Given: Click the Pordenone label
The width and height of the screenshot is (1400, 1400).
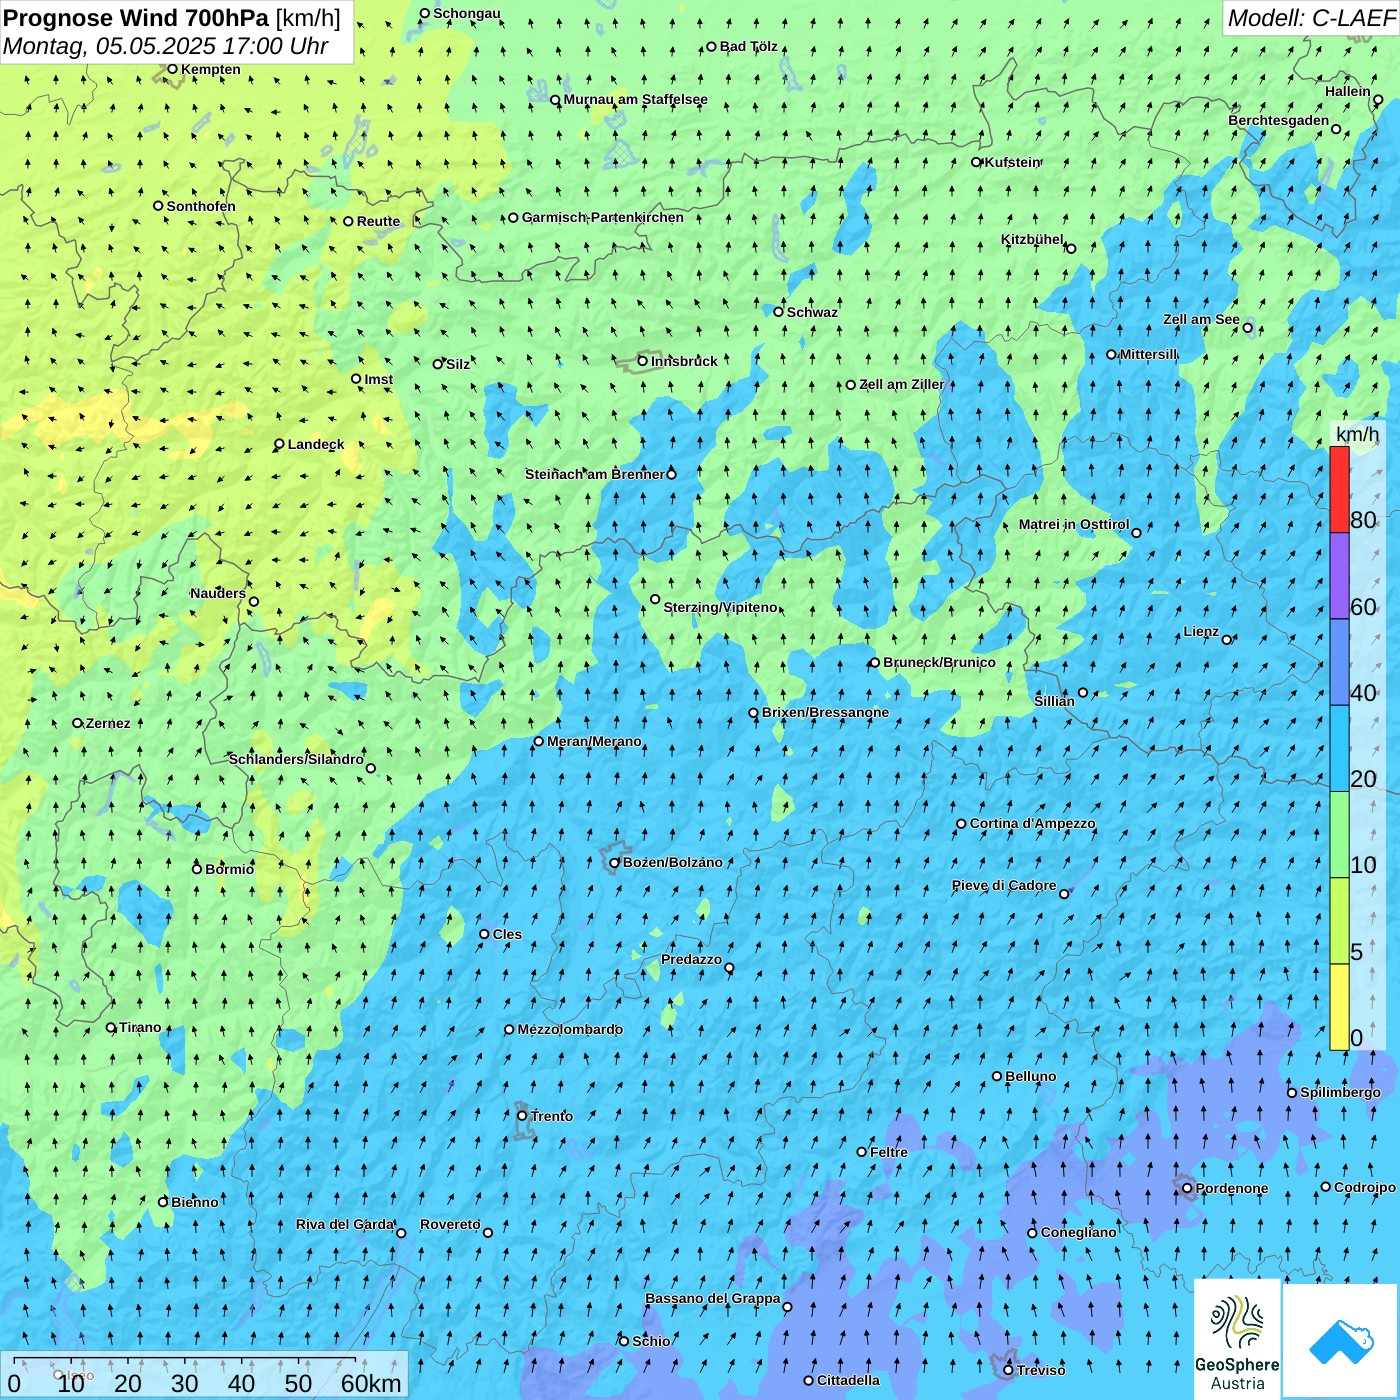Looking at the screenshot, I should 1232,1188.
